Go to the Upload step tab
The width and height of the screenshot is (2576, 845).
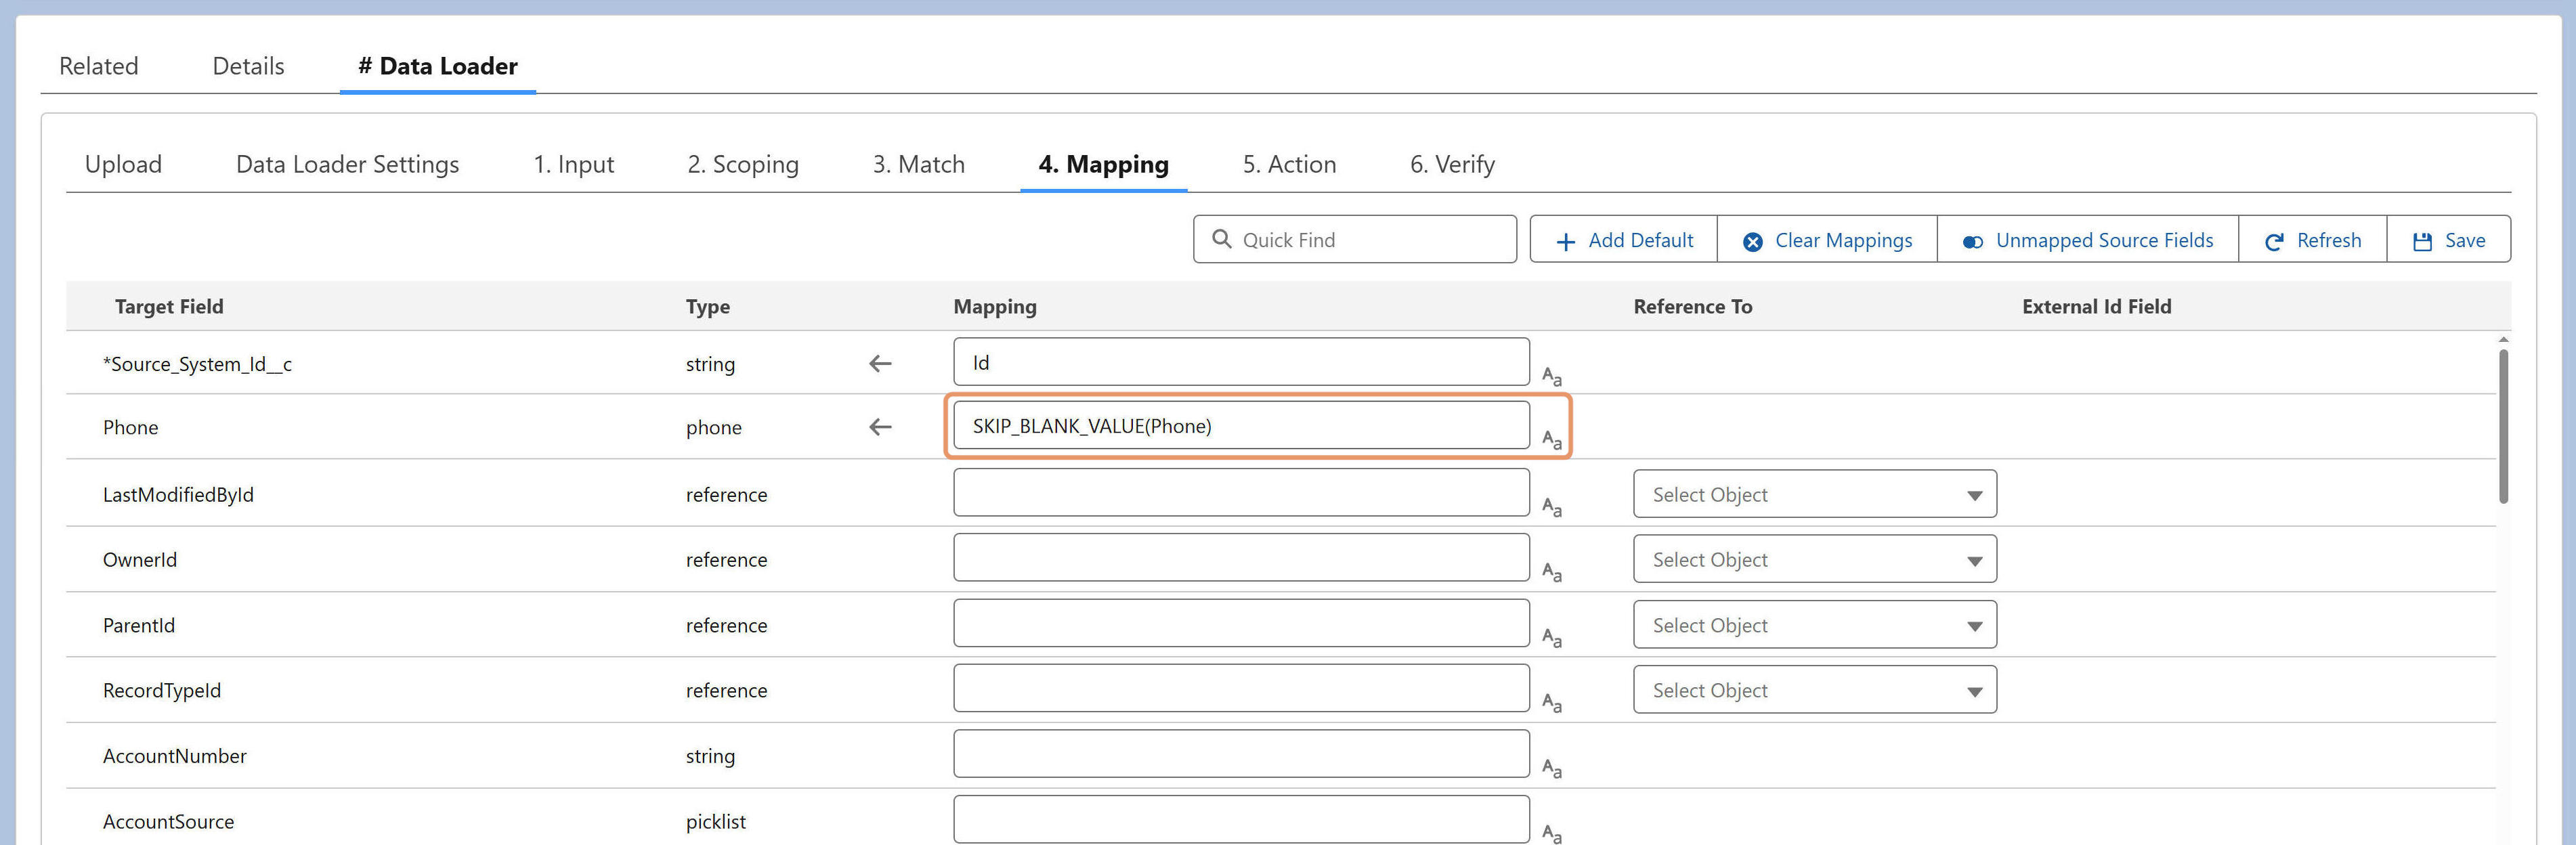click(x=123, y=164)
